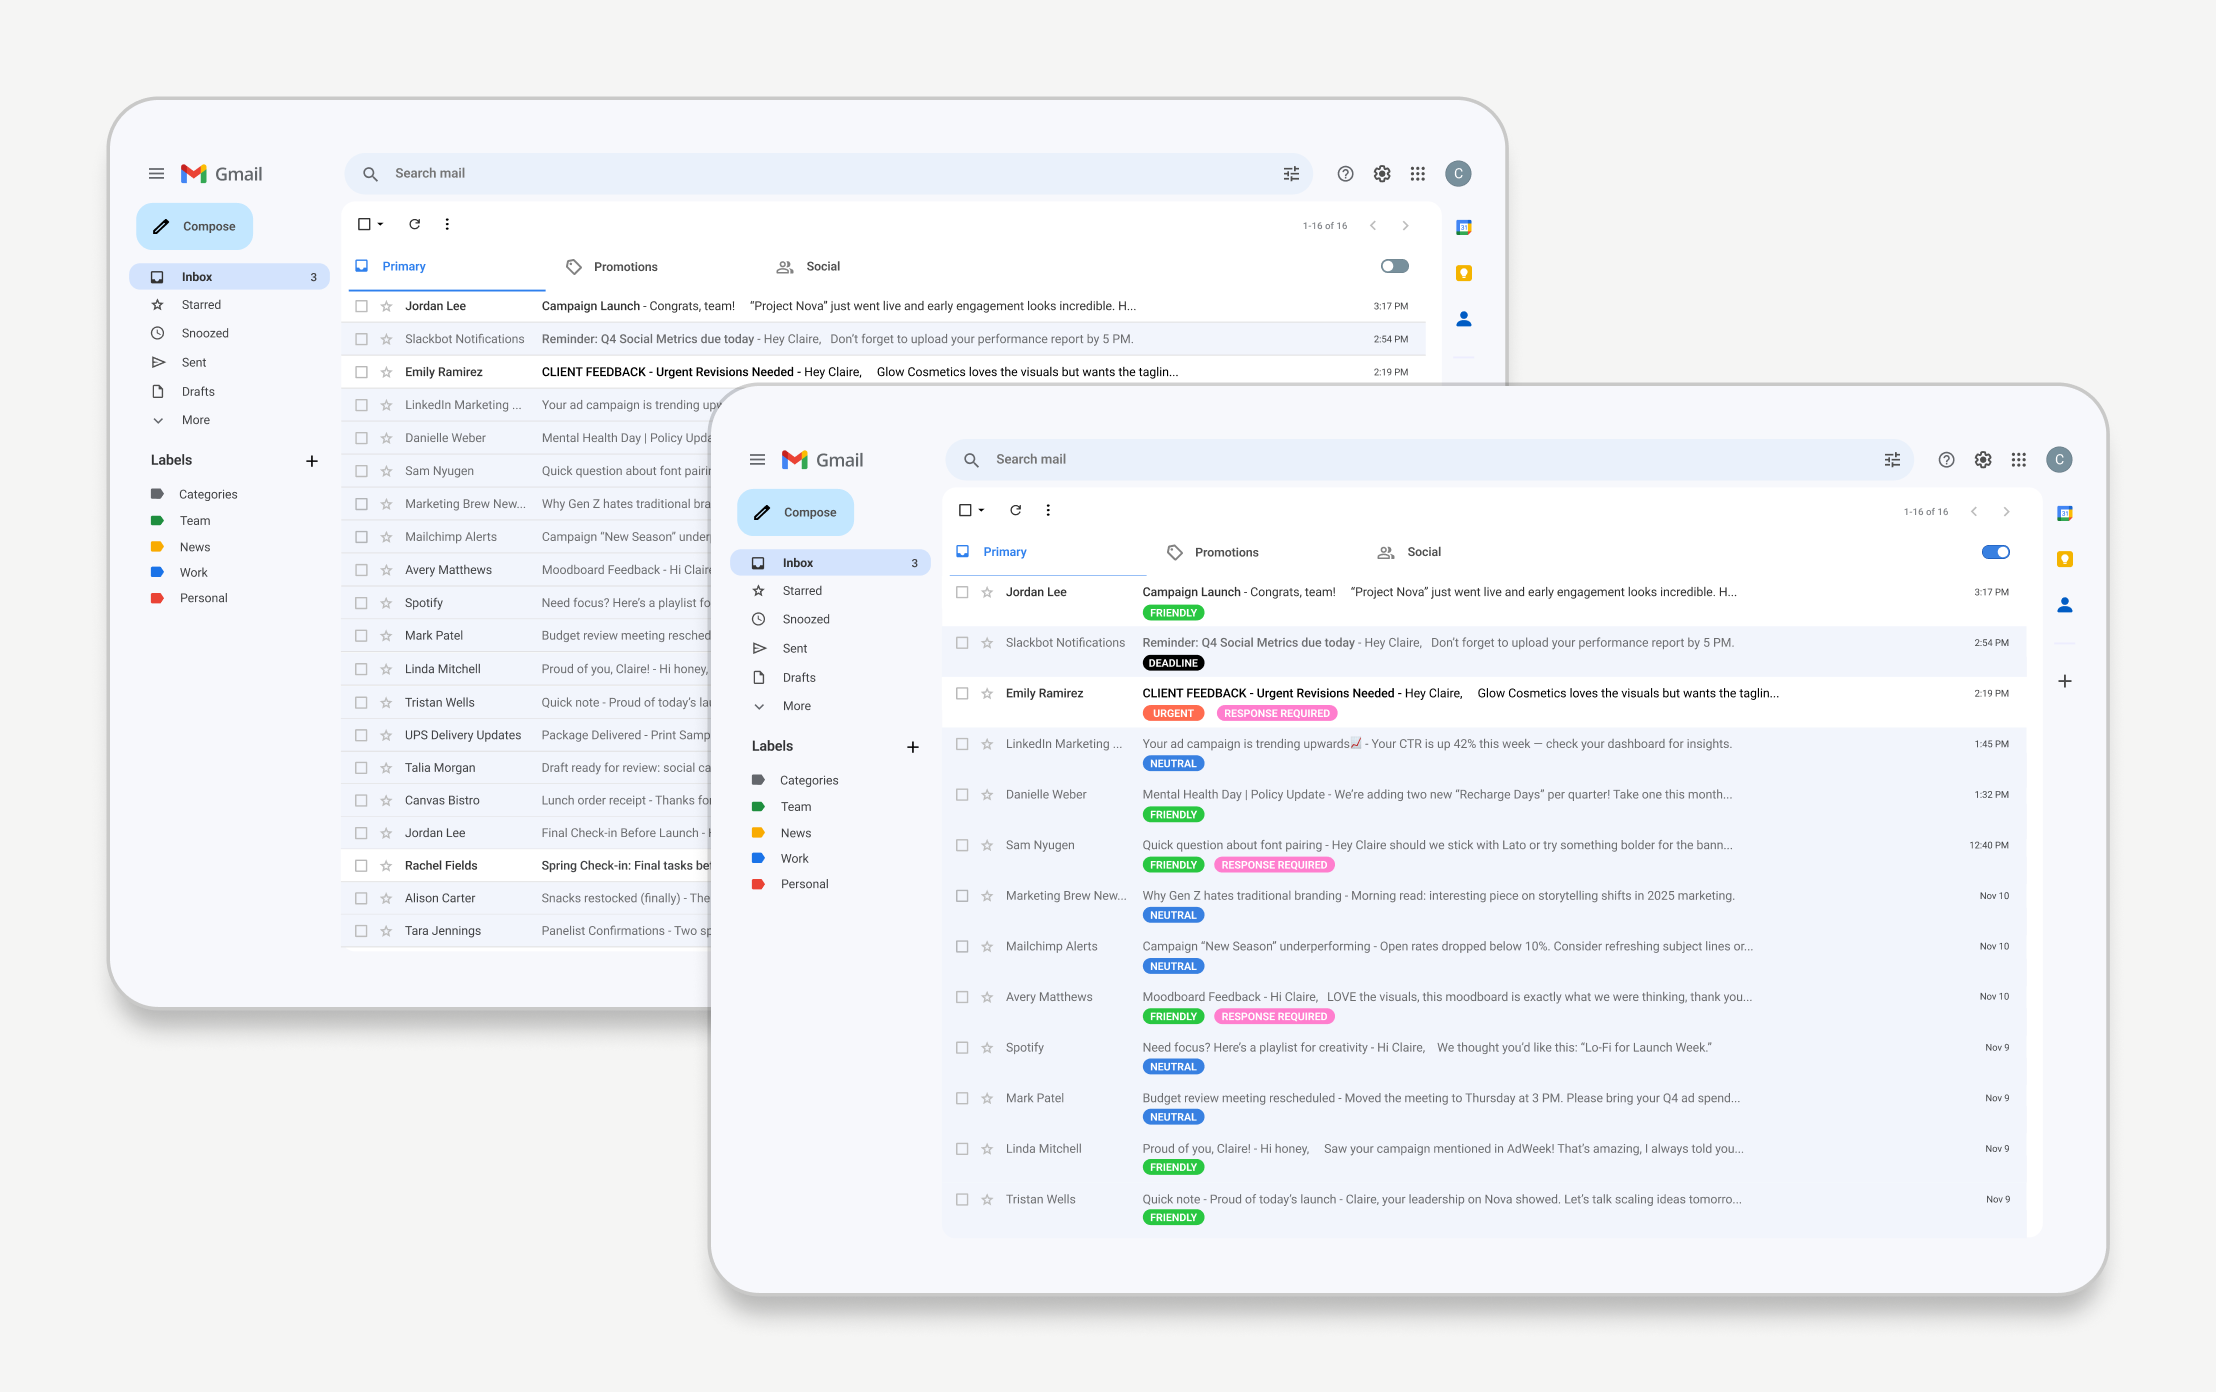2216x1392 pixels.
Task: Open the Help icon
Action: click(x=1946, y=459)
